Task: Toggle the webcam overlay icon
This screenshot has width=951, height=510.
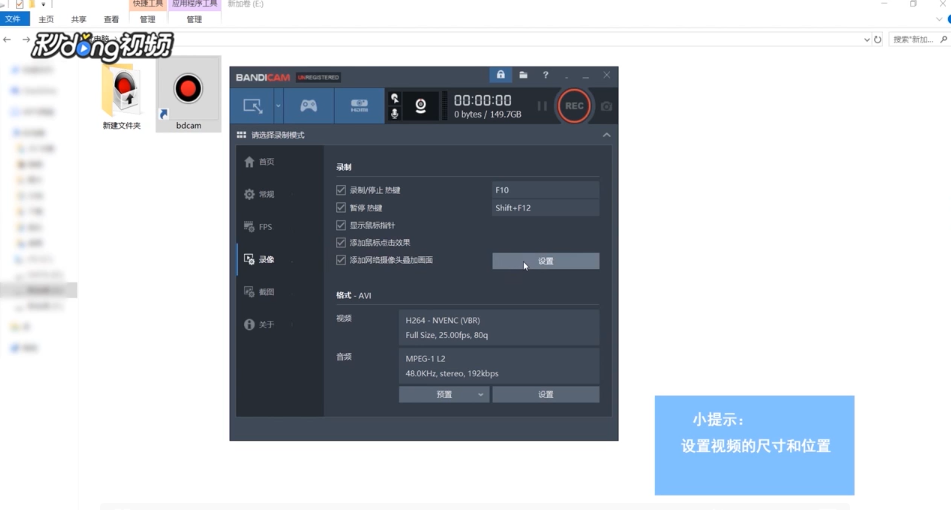Action: [x=420, y=106]
